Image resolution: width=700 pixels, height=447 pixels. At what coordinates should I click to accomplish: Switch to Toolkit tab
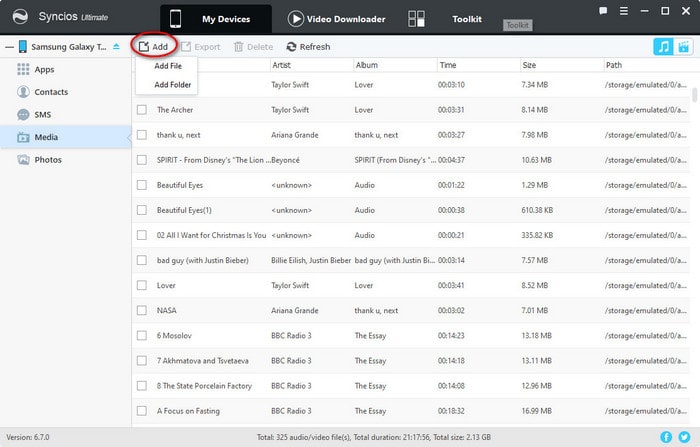(x=467, y=19)
